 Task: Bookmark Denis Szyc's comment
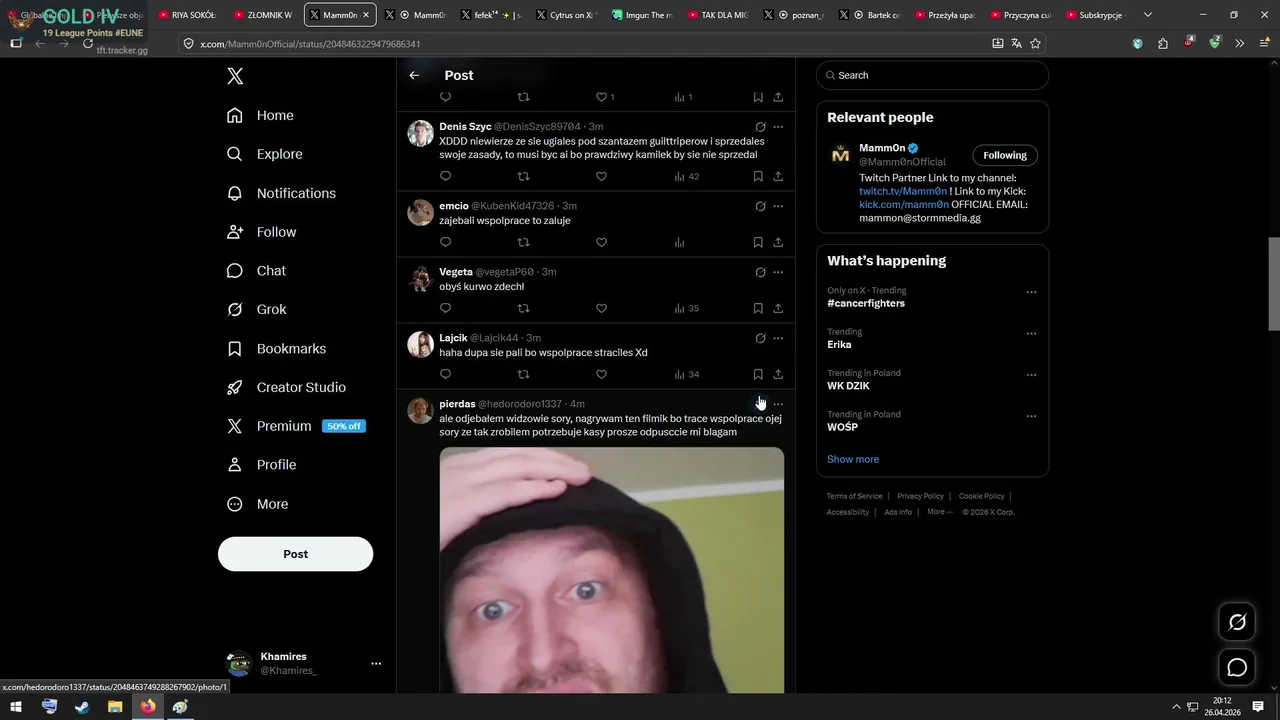pyautogui.click(x=758, y=177)
